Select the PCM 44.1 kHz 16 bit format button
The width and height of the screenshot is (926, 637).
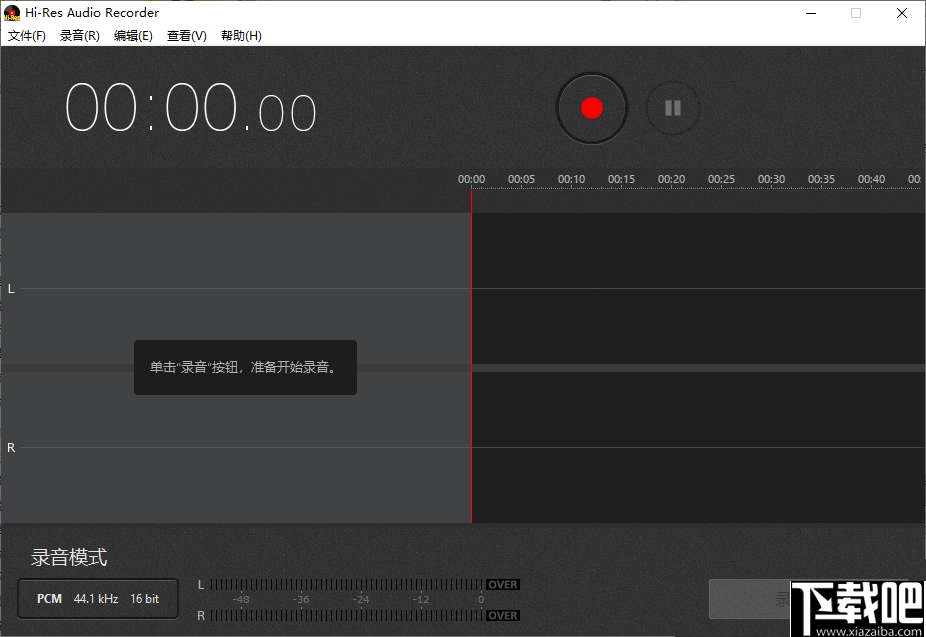(97, 598)
